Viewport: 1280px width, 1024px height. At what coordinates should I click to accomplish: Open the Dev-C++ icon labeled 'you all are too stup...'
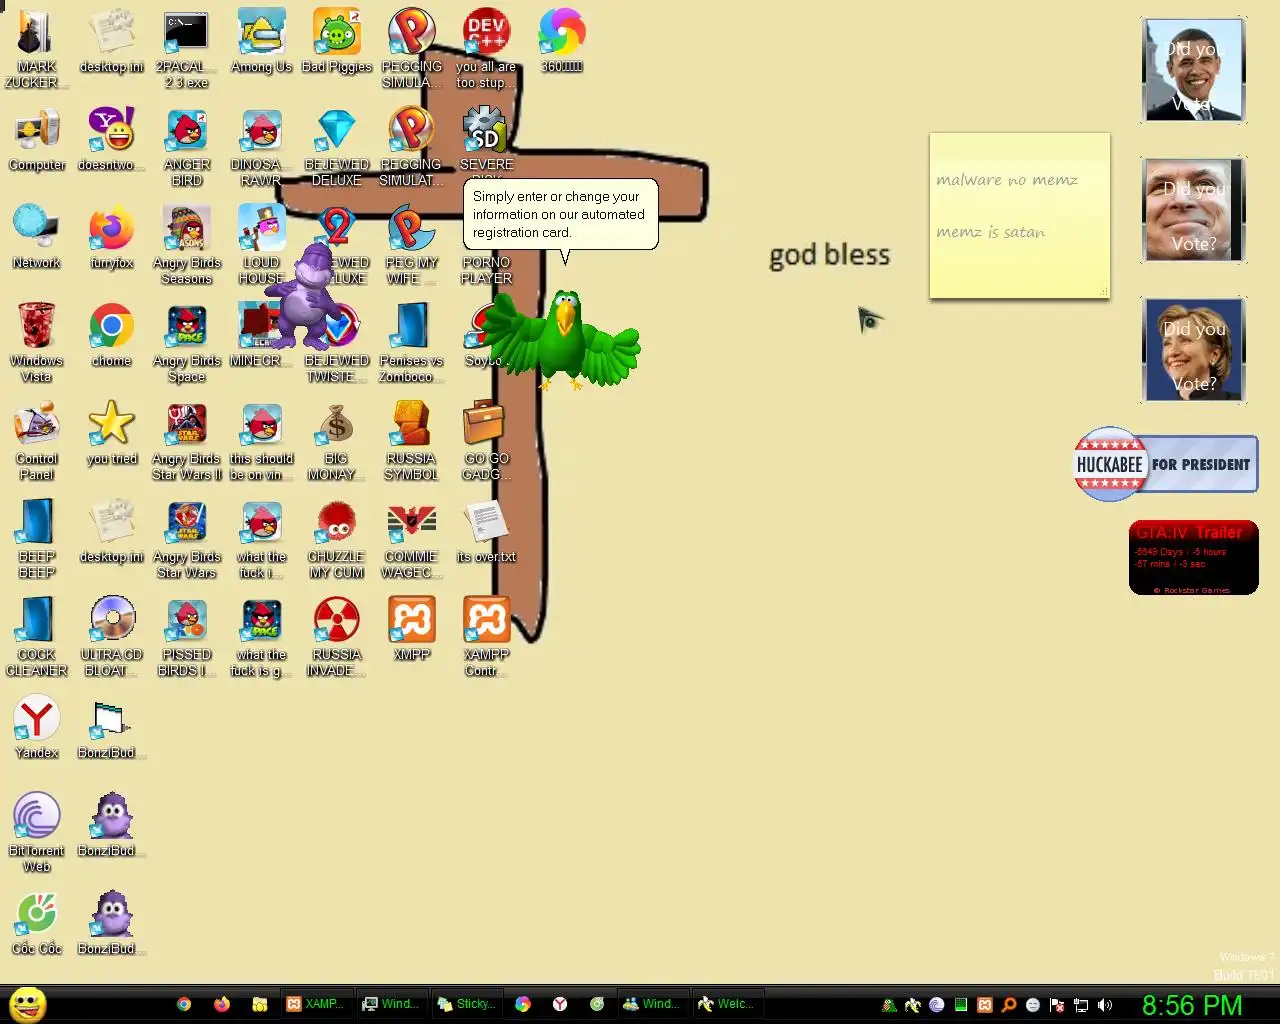(x=486, y=47)
